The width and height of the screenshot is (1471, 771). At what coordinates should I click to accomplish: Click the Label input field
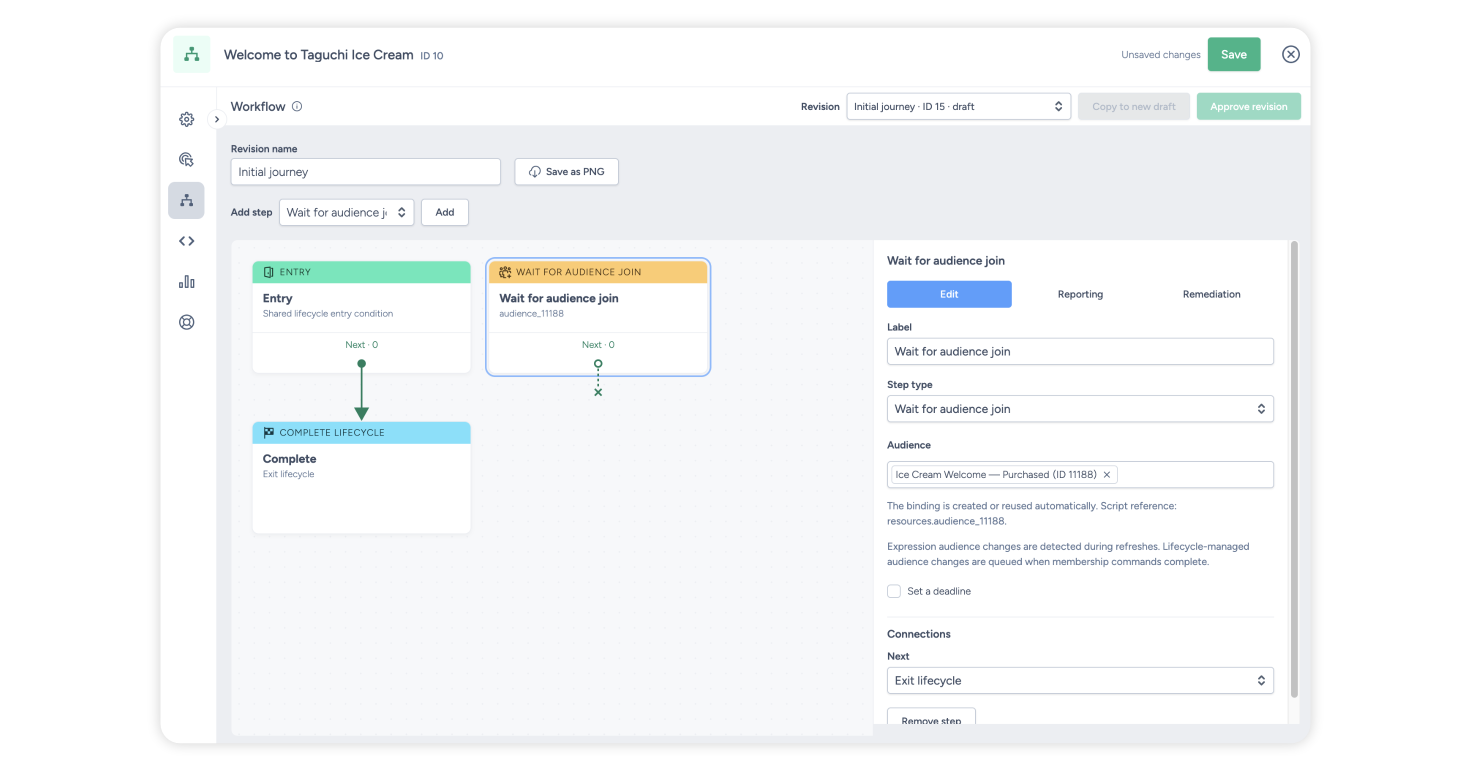pos(1080,351)
